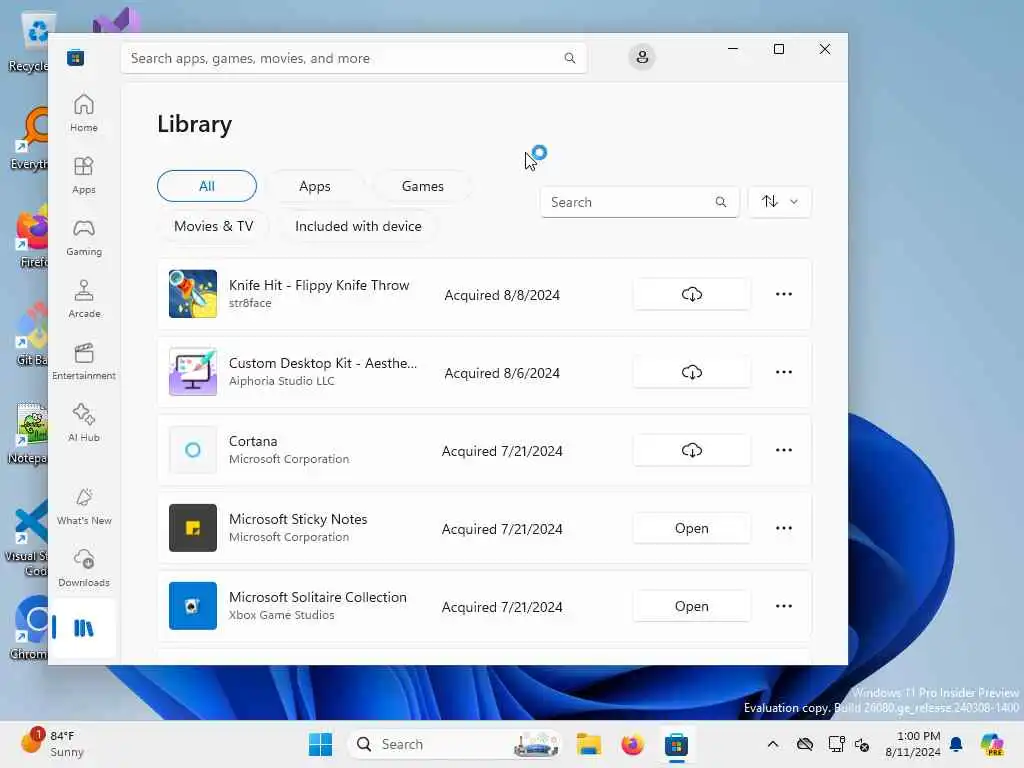Select the Included with device filter
This screenshot has width=1024, height=768.
pos(359,226)
